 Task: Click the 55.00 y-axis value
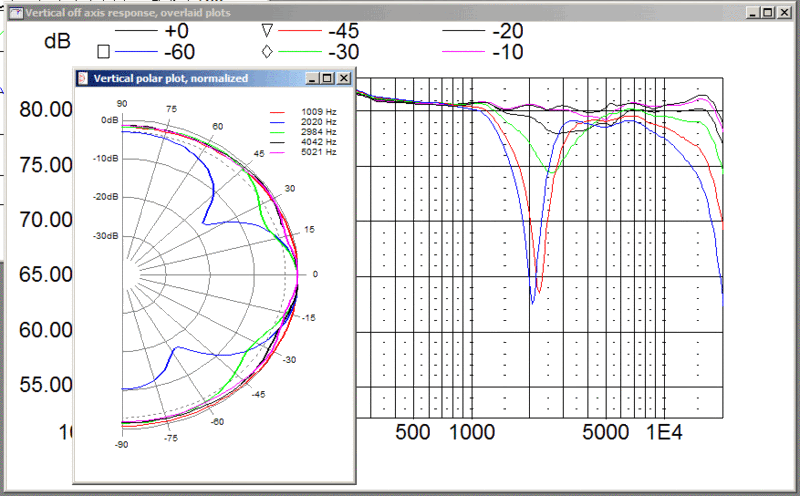coord(46,385)
